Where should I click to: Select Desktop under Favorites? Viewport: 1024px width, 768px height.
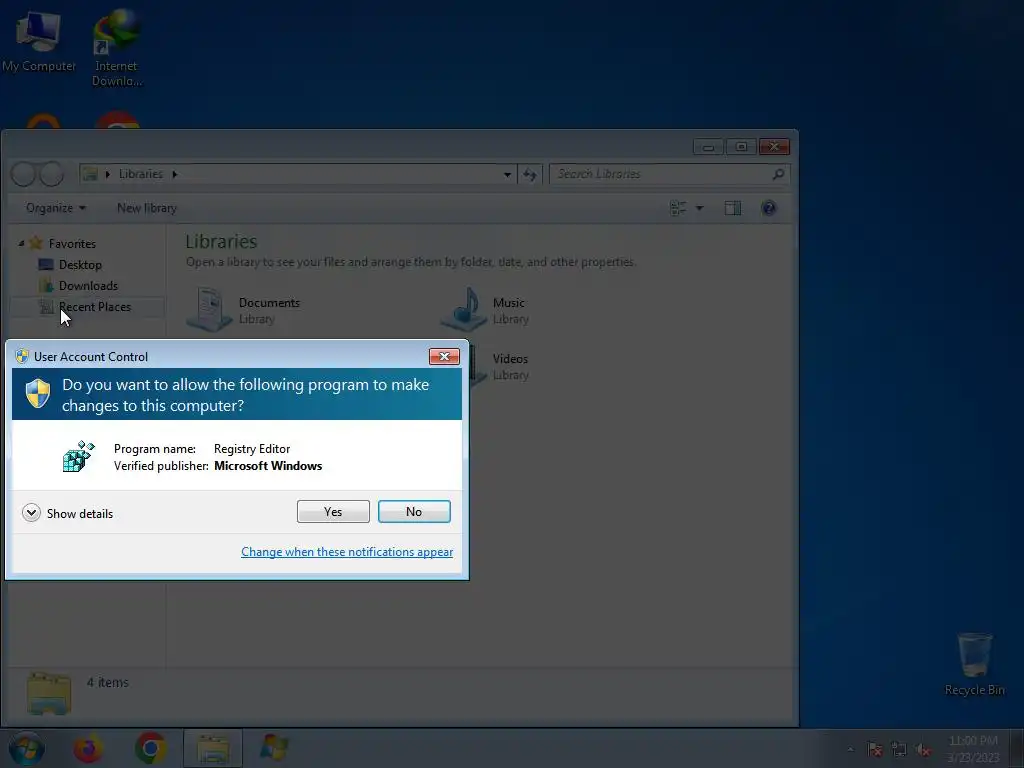(x=80, y=264)
